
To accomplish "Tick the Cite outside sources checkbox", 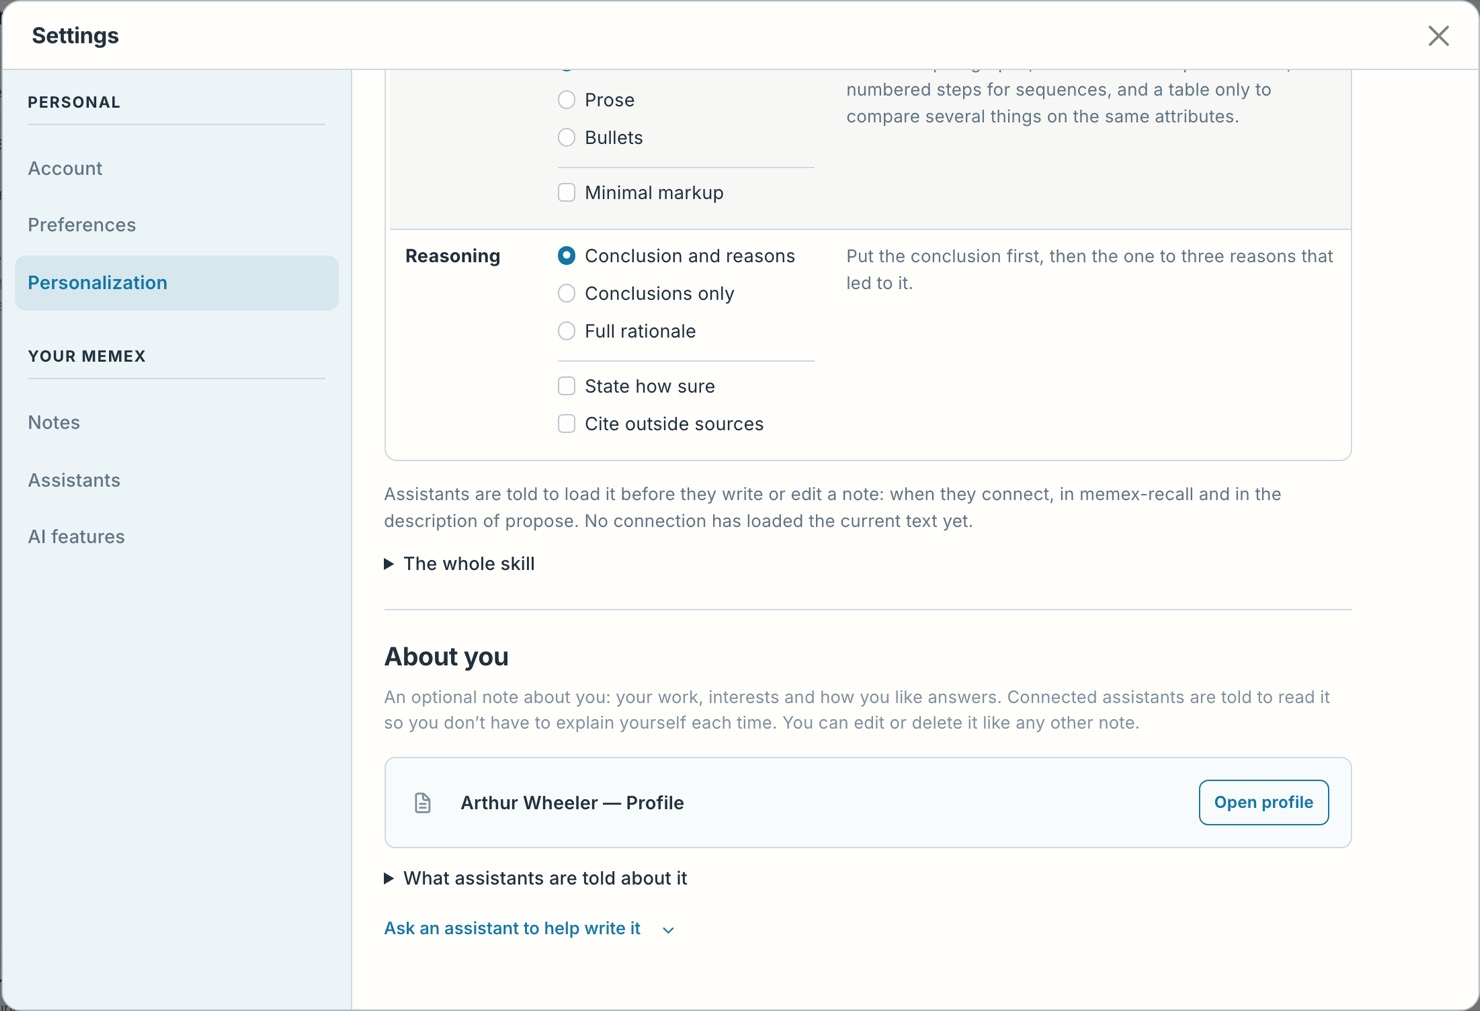I will [566, 424].
